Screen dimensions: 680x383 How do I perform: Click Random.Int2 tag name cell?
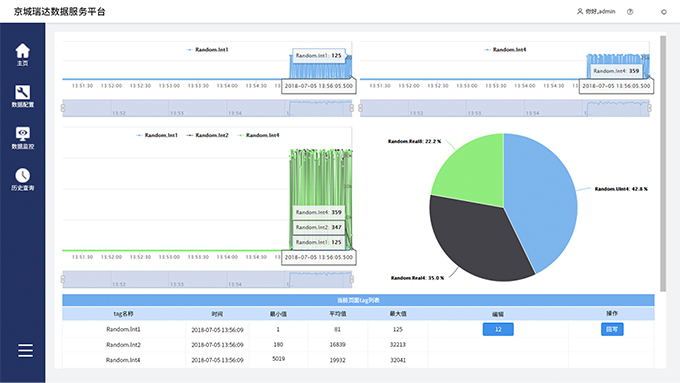[x=123, y=345]
